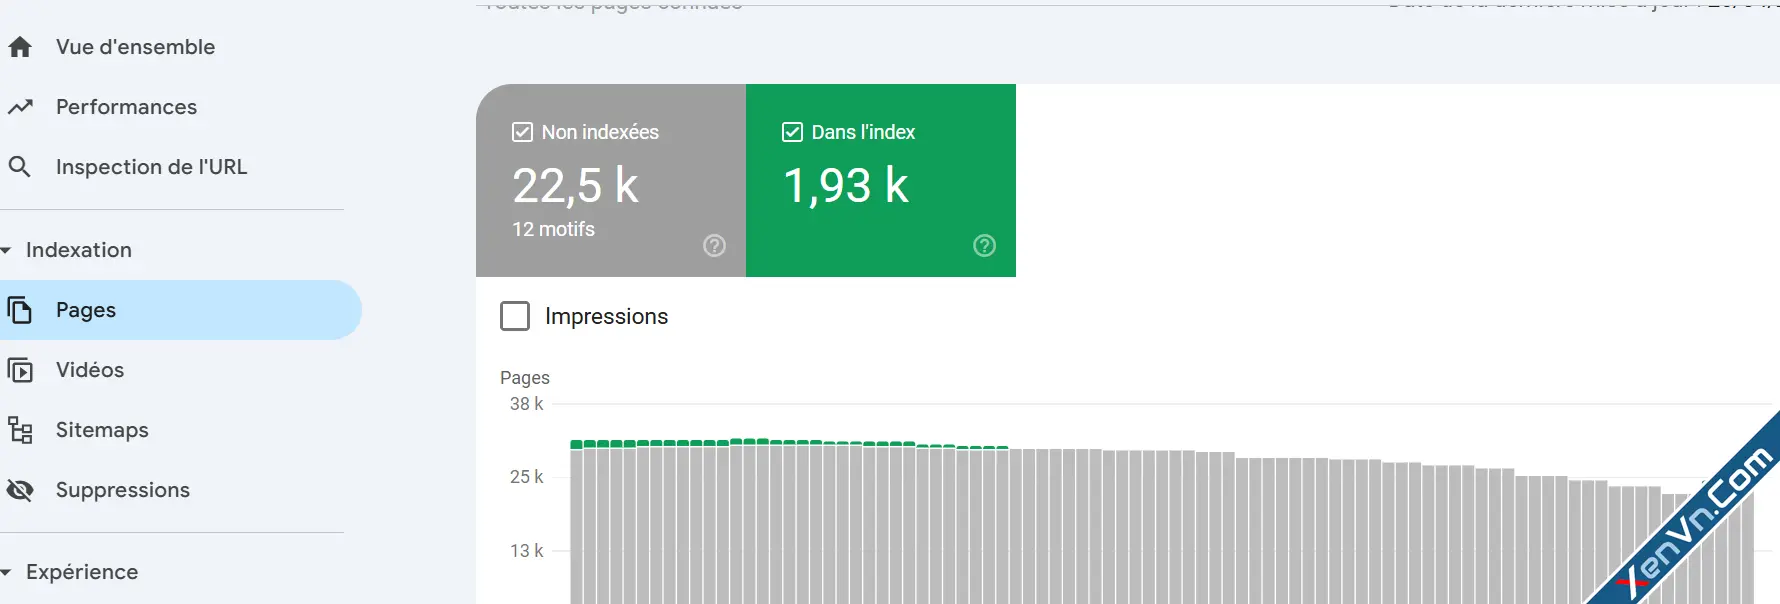Click the Impressions label text
1780x604 pixels.
pyautogui.click(x=606, y=316)
